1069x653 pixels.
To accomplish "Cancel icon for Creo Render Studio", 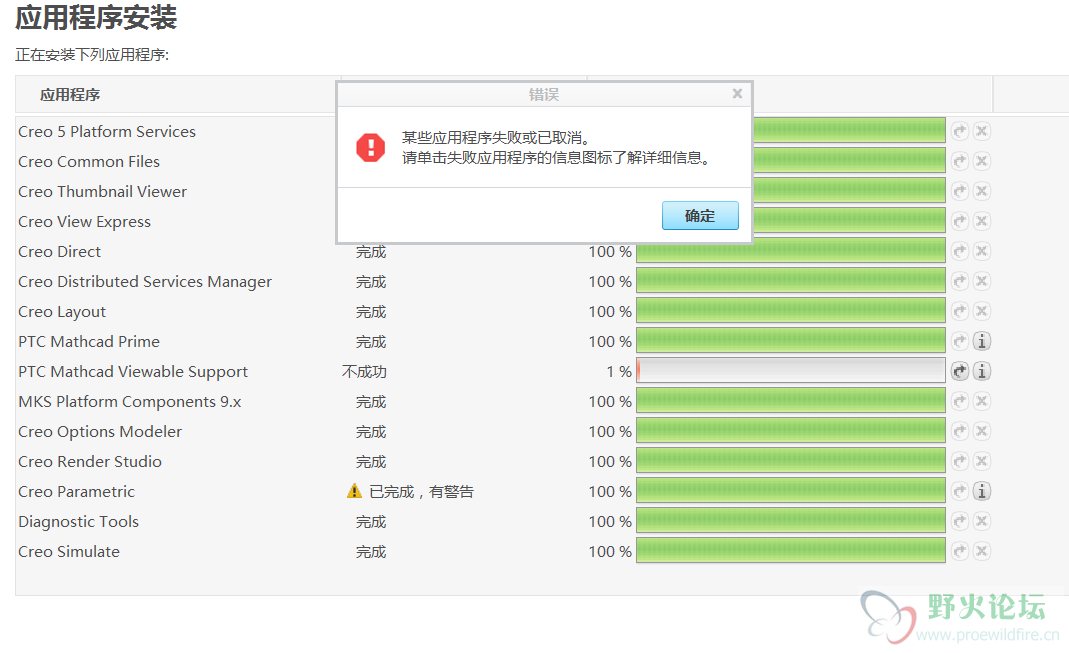I will pyautogui.click(x=982, y=461).
